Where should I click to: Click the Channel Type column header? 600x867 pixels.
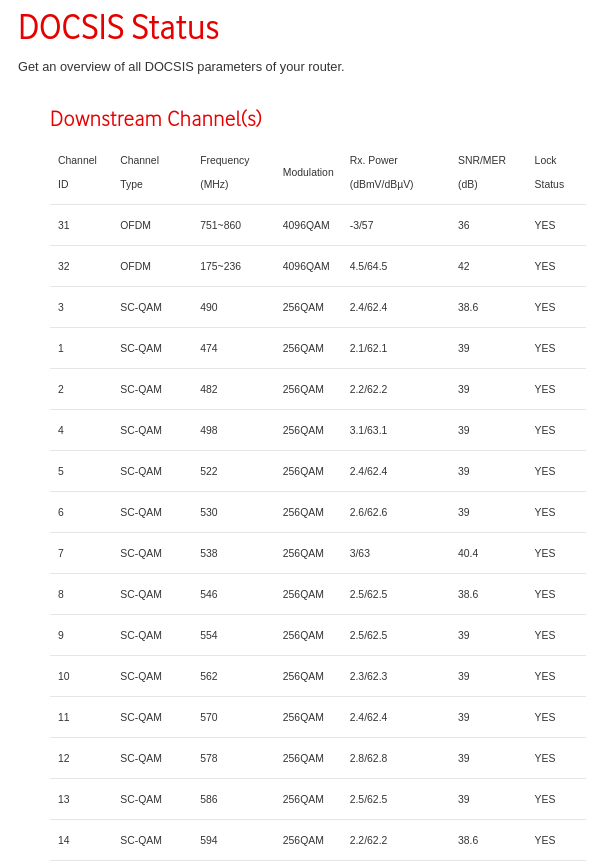[x=139, y=172]
